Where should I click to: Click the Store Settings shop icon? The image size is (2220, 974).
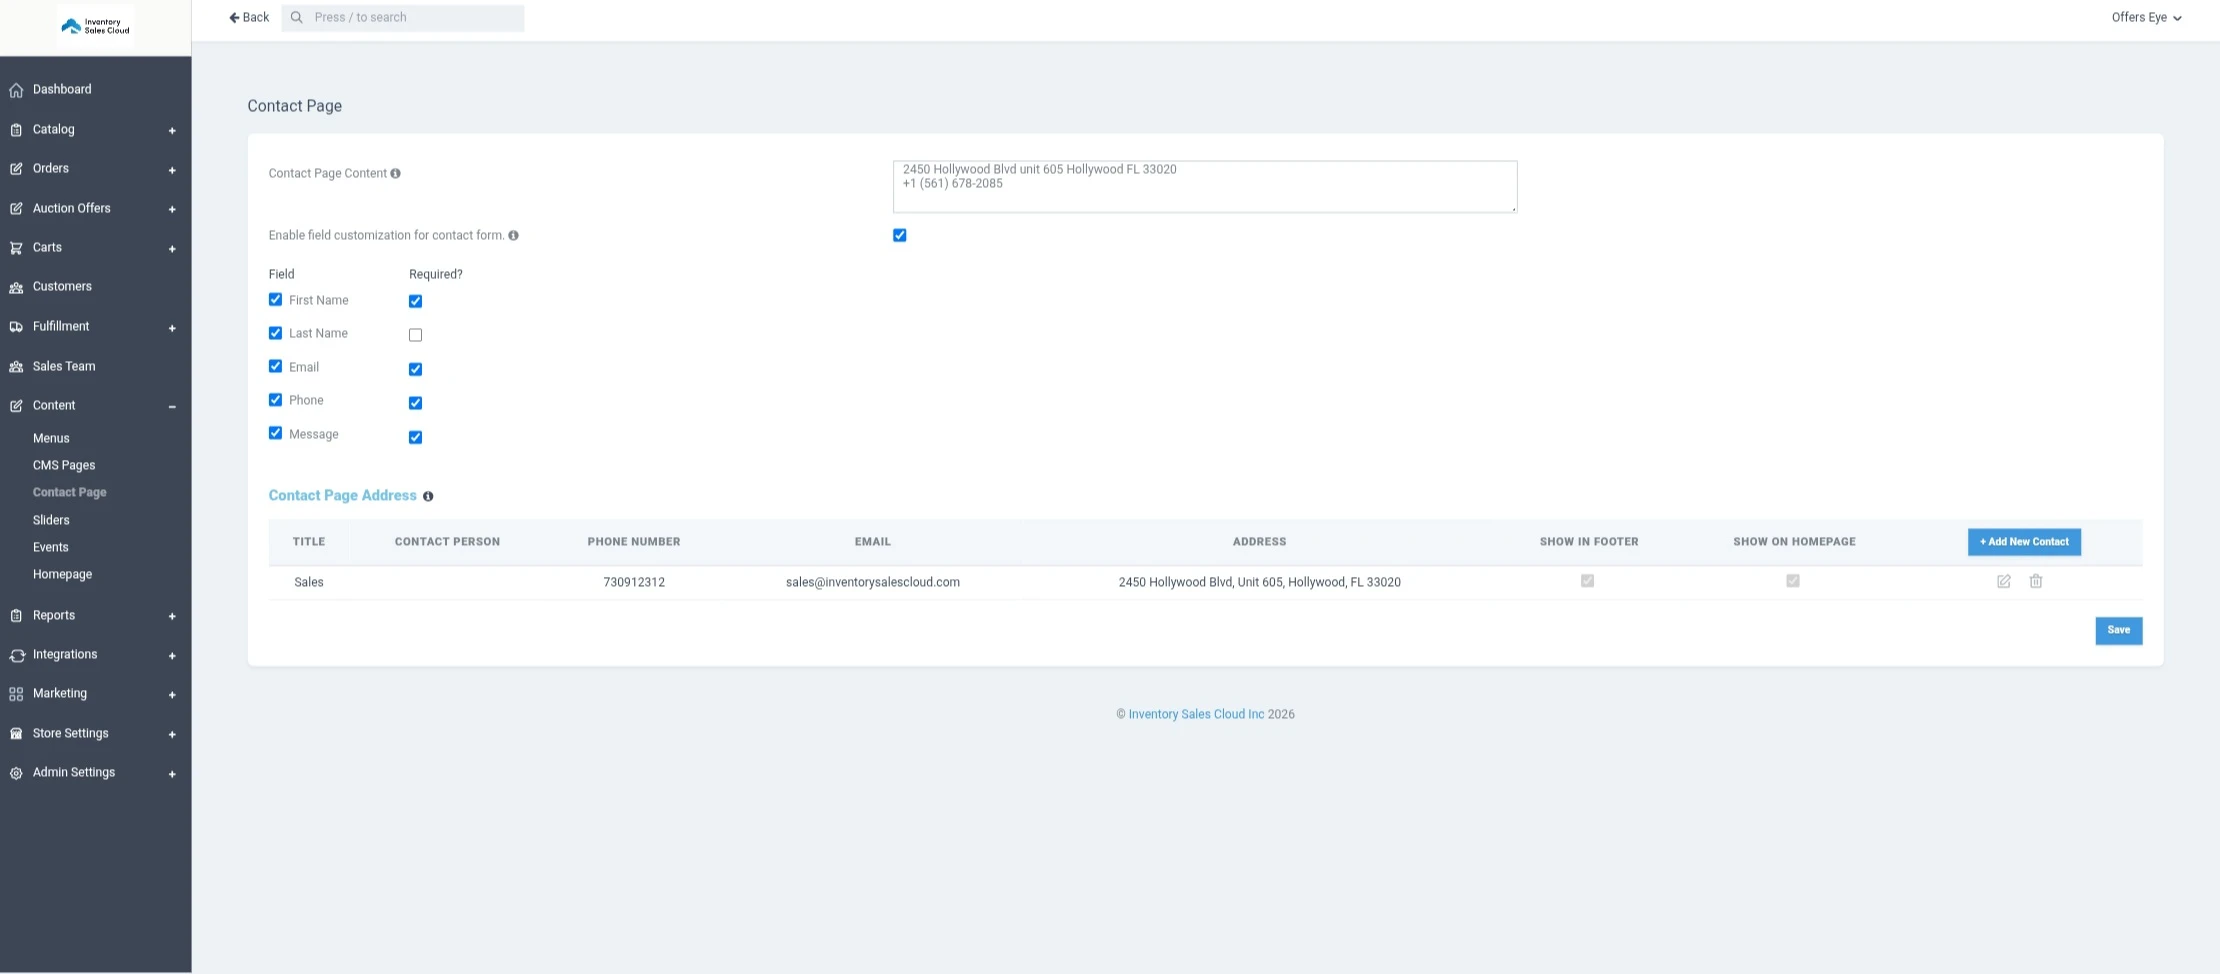click(x=16, y=734)
